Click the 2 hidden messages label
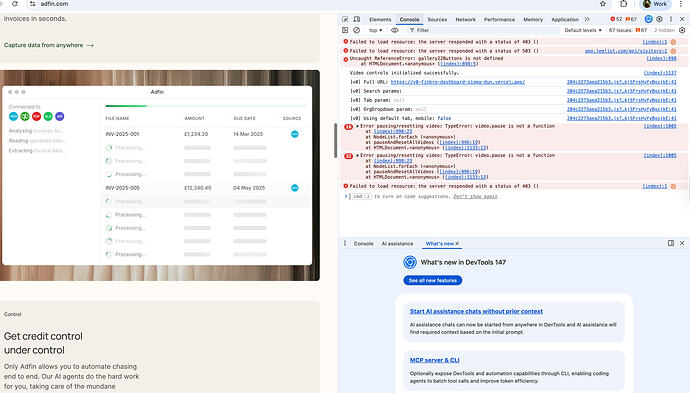690x393 pixels. 664,30
